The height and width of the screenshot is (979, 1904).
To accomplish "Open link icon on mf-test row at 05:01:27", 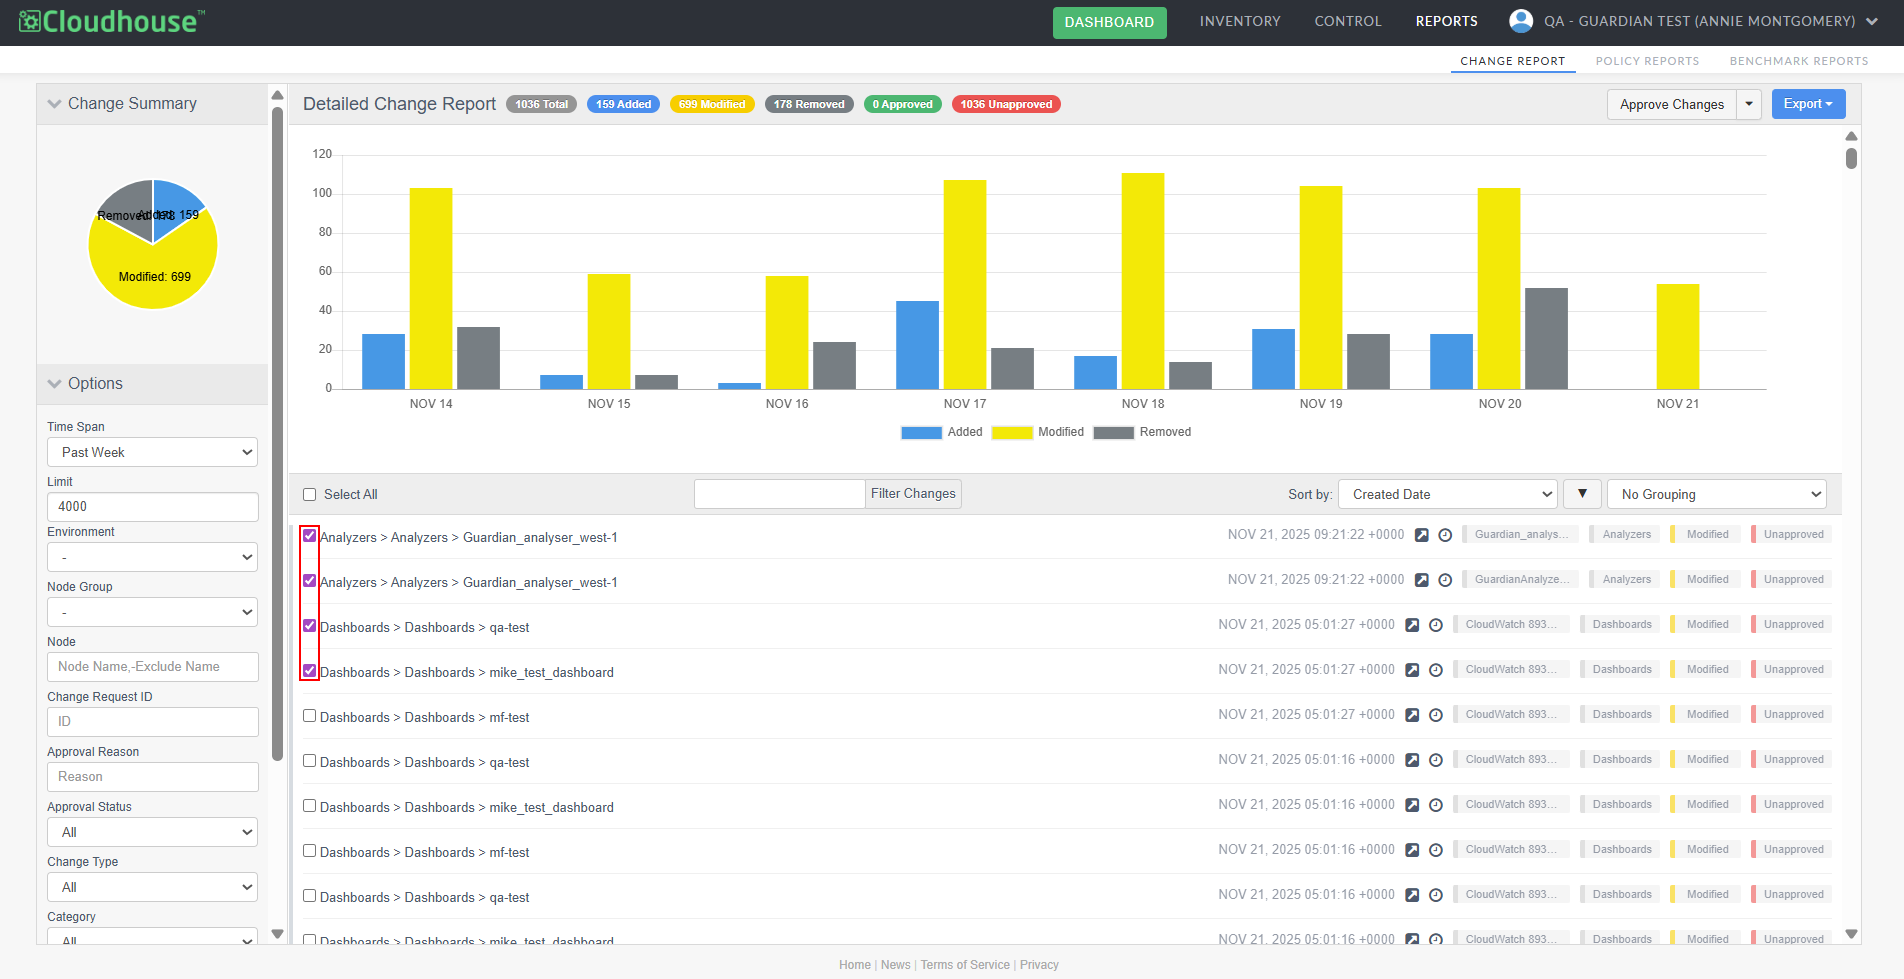I will coord(1412,715).
